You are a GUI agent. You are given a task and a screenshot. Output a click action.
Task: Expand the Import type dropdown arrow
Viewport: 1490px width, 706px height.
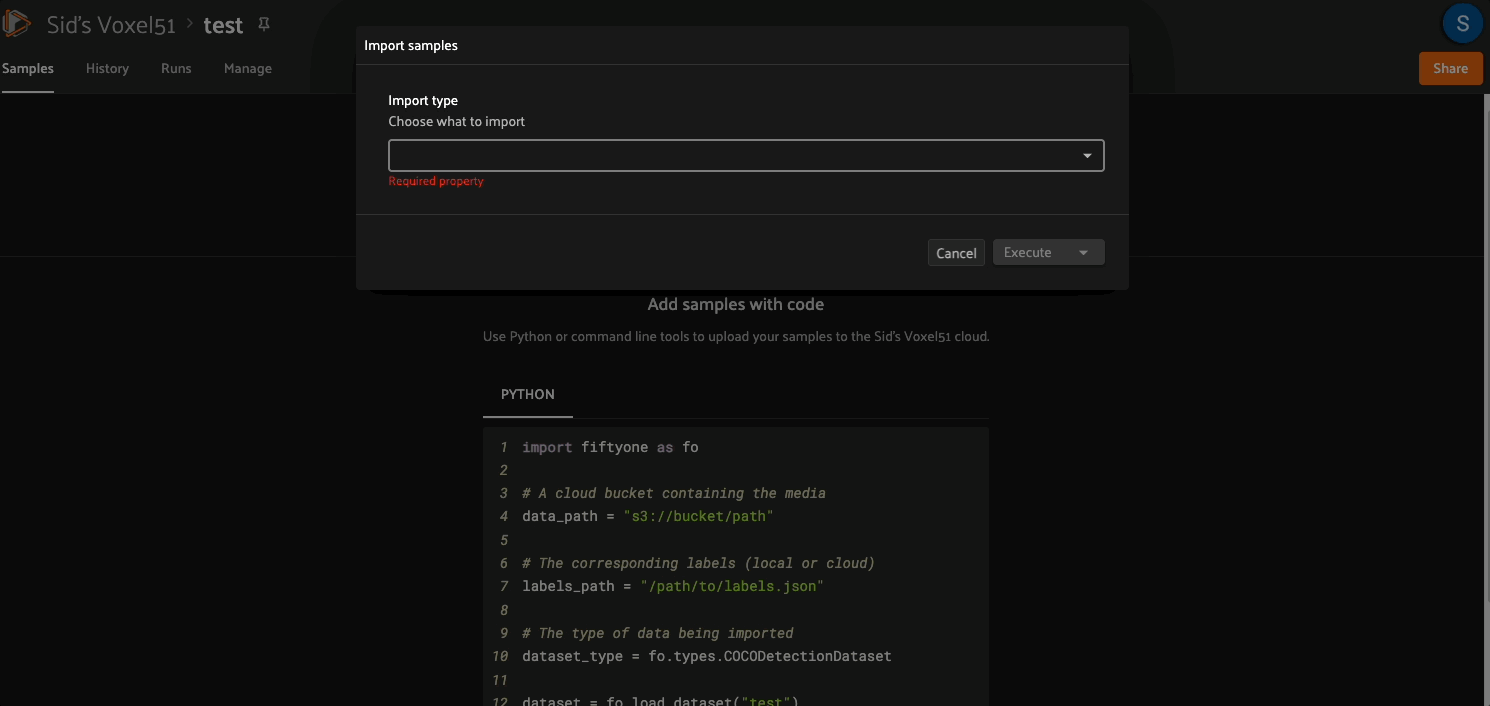(x=1087, y=156)
